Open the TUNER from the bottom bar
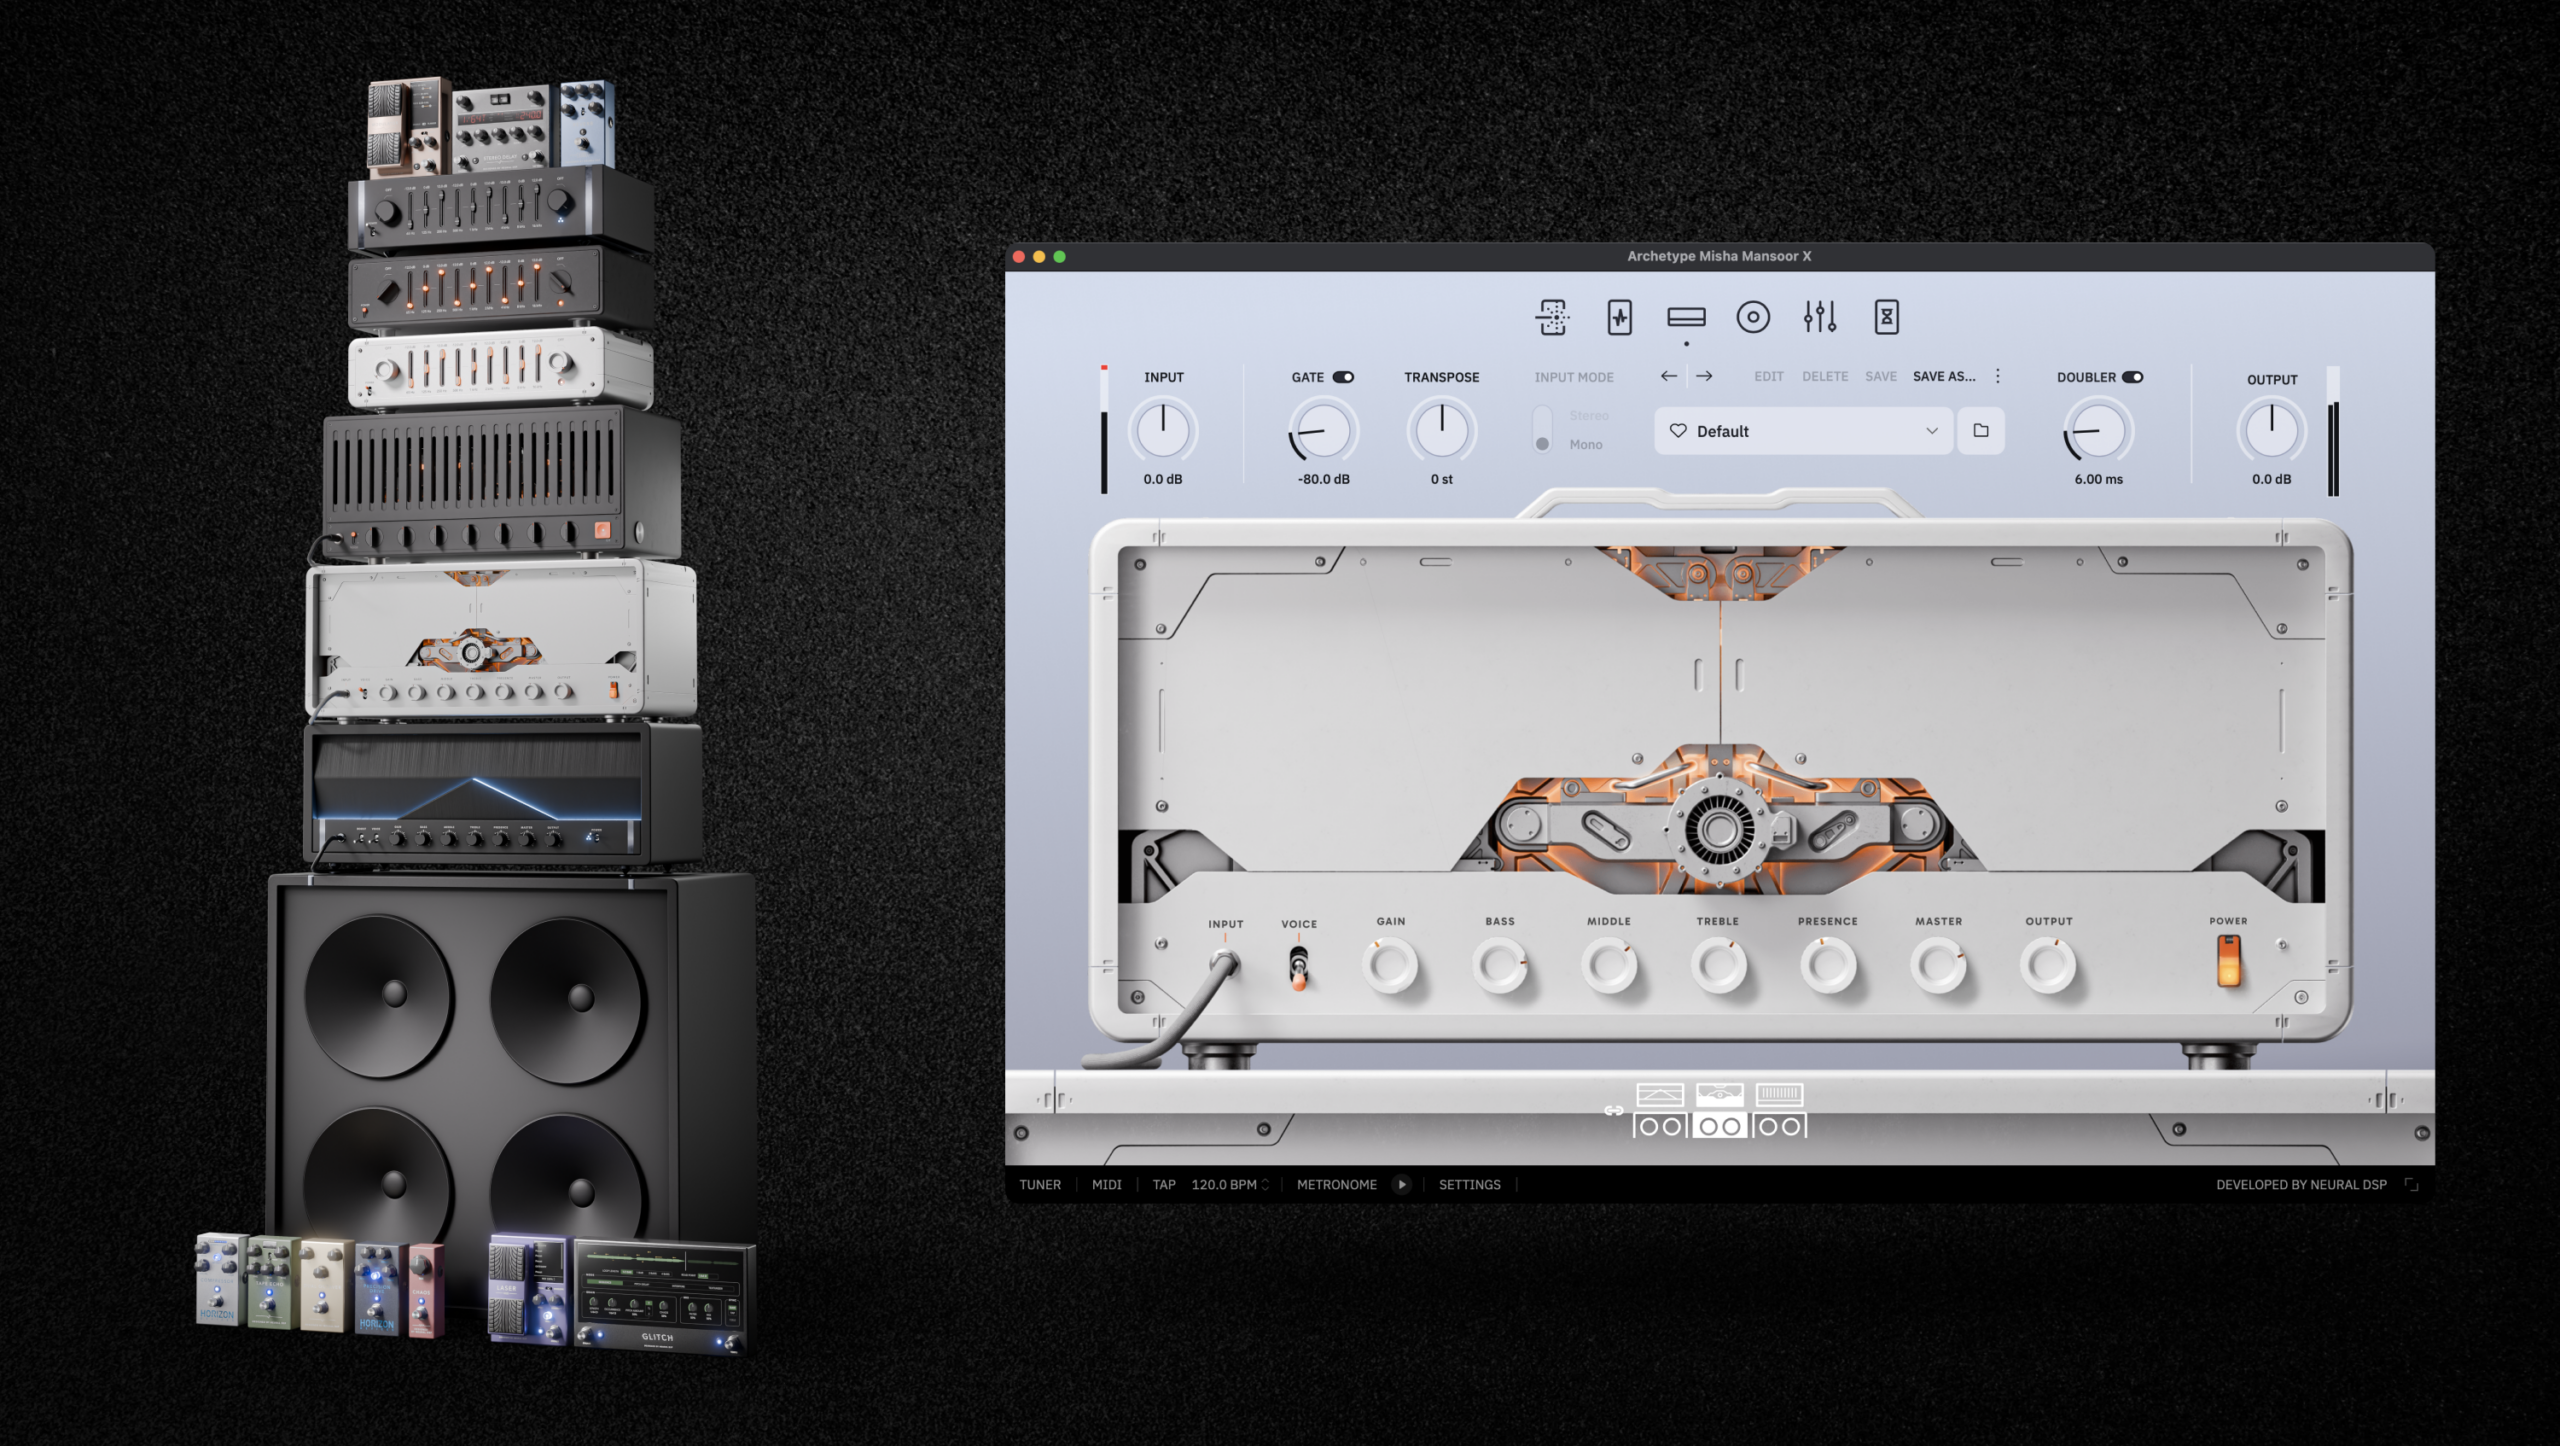Image resolution: width=2560 pixels, height=1446 pixels. pyautogui.click(x=1040, y=1184)
